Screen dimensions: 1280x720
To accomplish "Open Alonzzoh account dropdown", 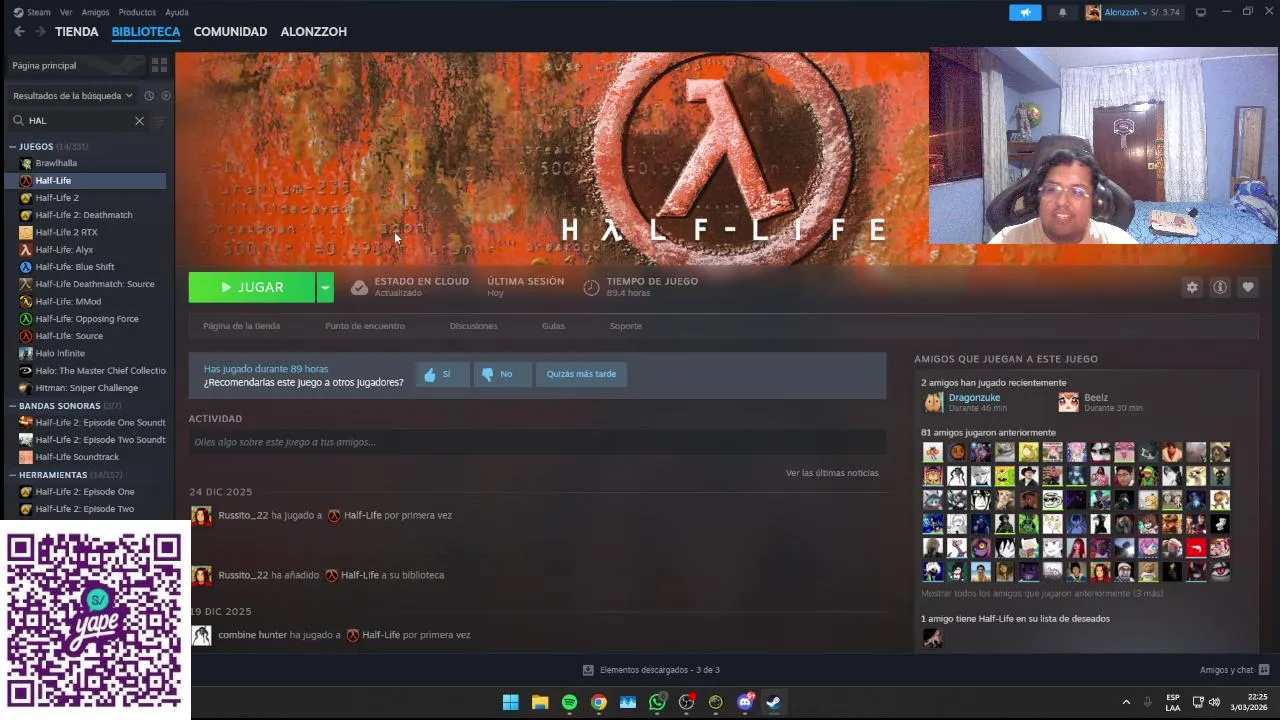I will (x=1133, y=12).
